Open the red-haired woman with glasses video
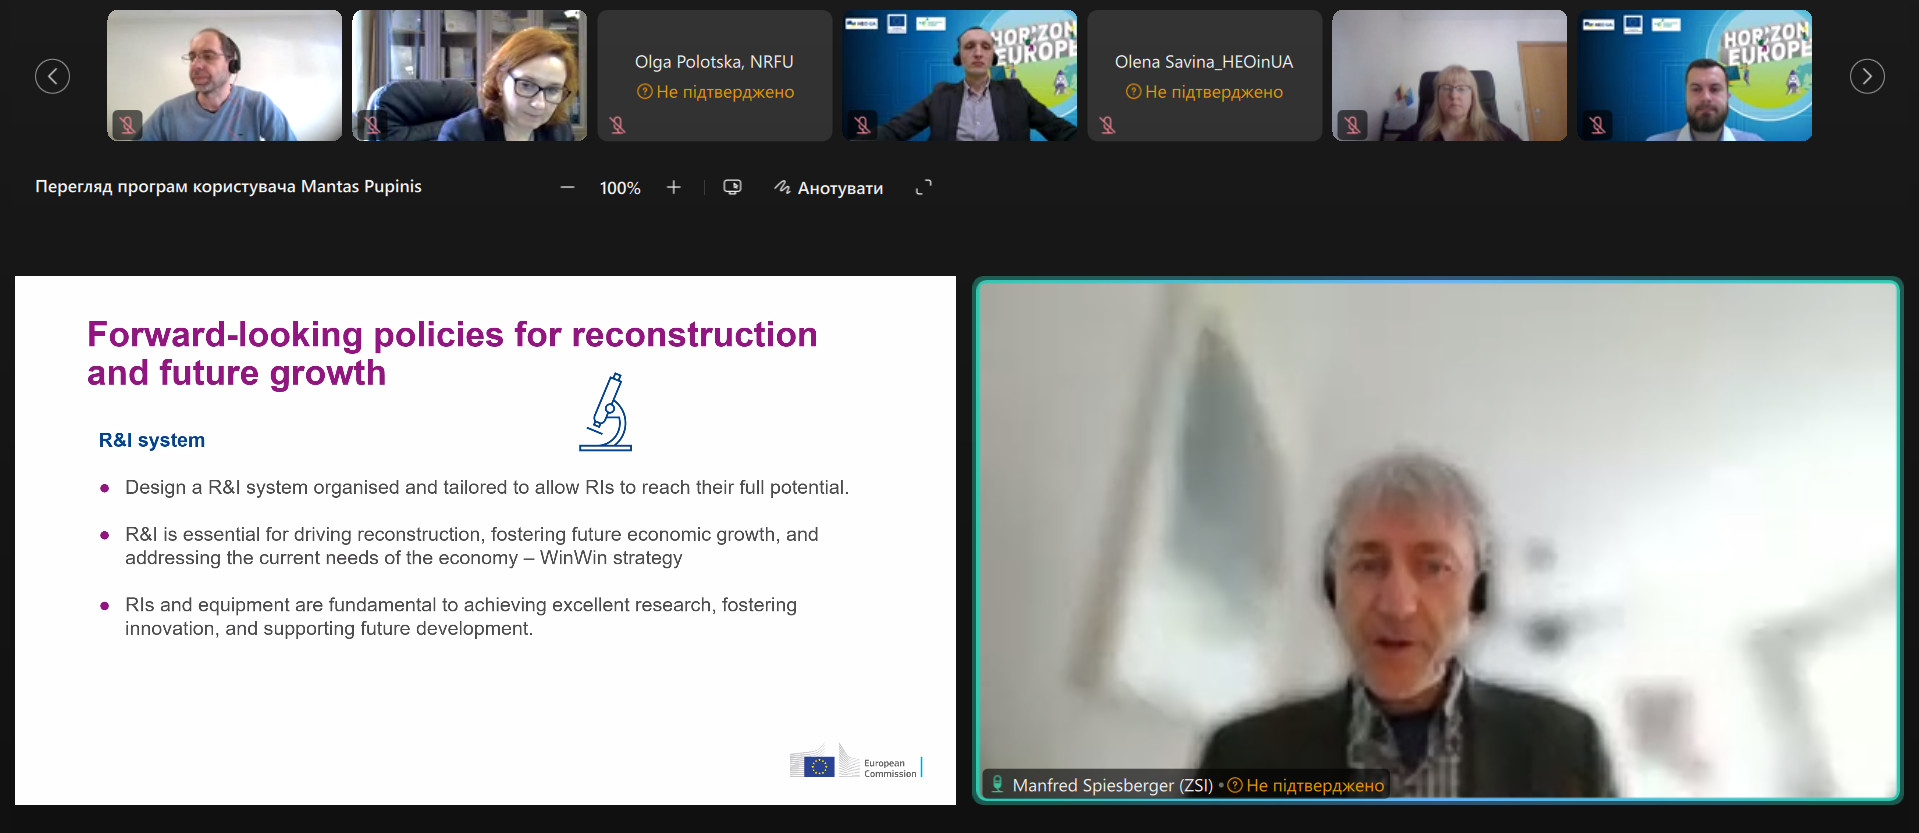The image size is (1919, 833). 469,76
